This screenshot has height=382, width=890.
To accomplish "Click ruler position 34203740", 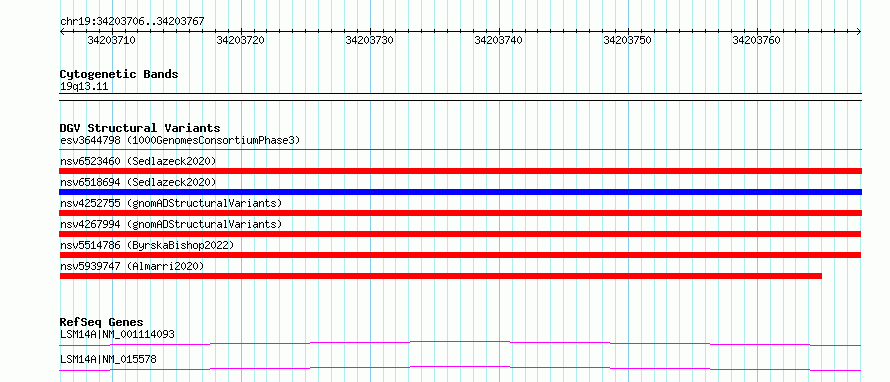I will pos(499,40).
